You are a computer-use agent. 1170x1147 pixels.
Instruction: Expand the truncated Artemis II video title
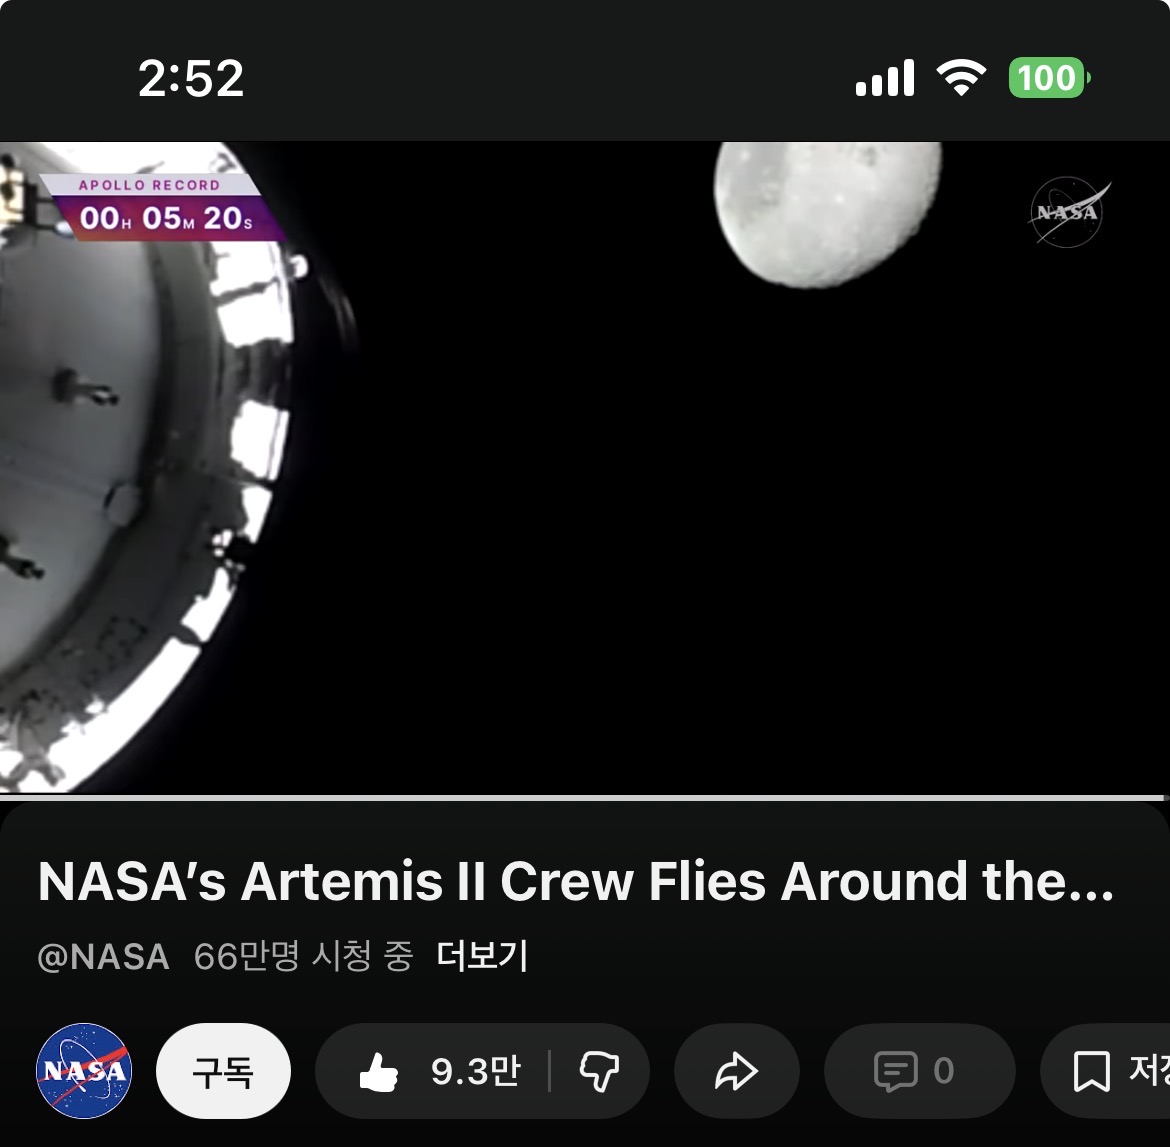tap(576, 881)
